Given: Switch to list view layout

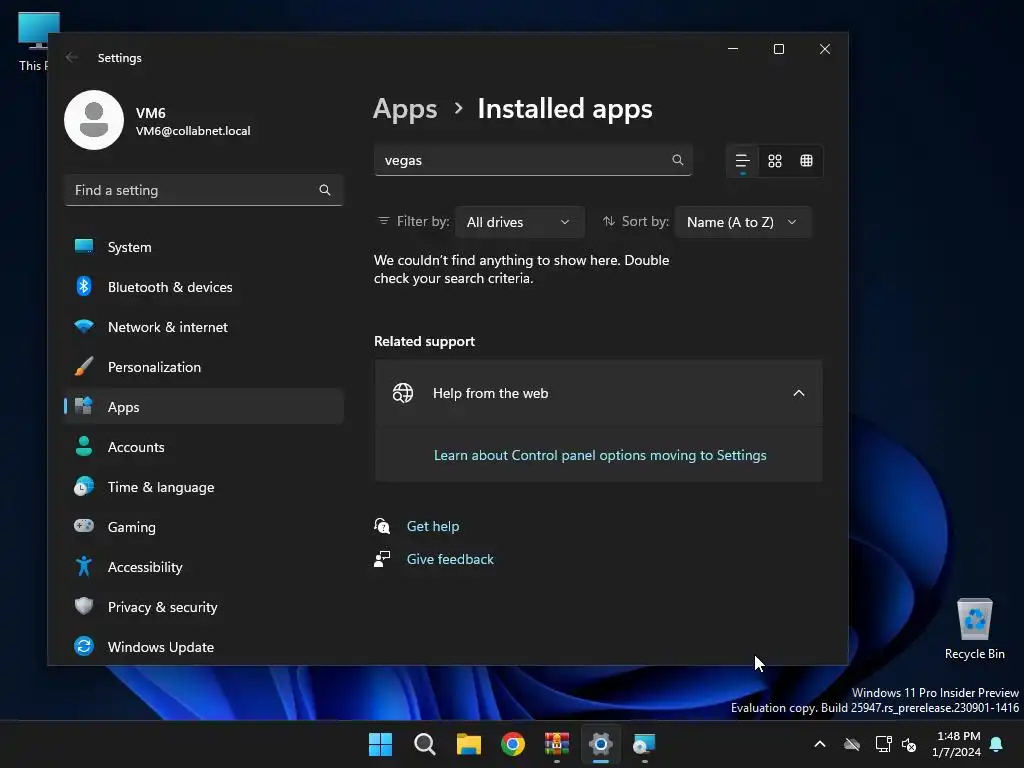Looking at the screenshot, I should click(x=743, y=161).
